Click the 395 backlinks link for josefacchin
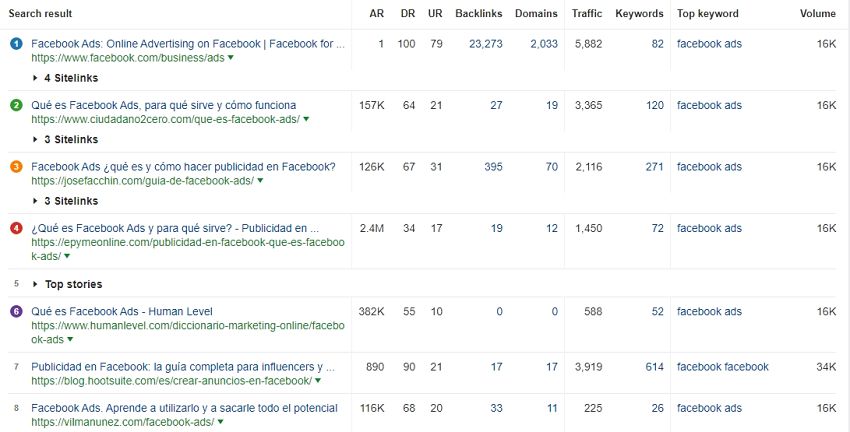Image resolution: width=850 pixels, height=432 pixels. (493, 167)
